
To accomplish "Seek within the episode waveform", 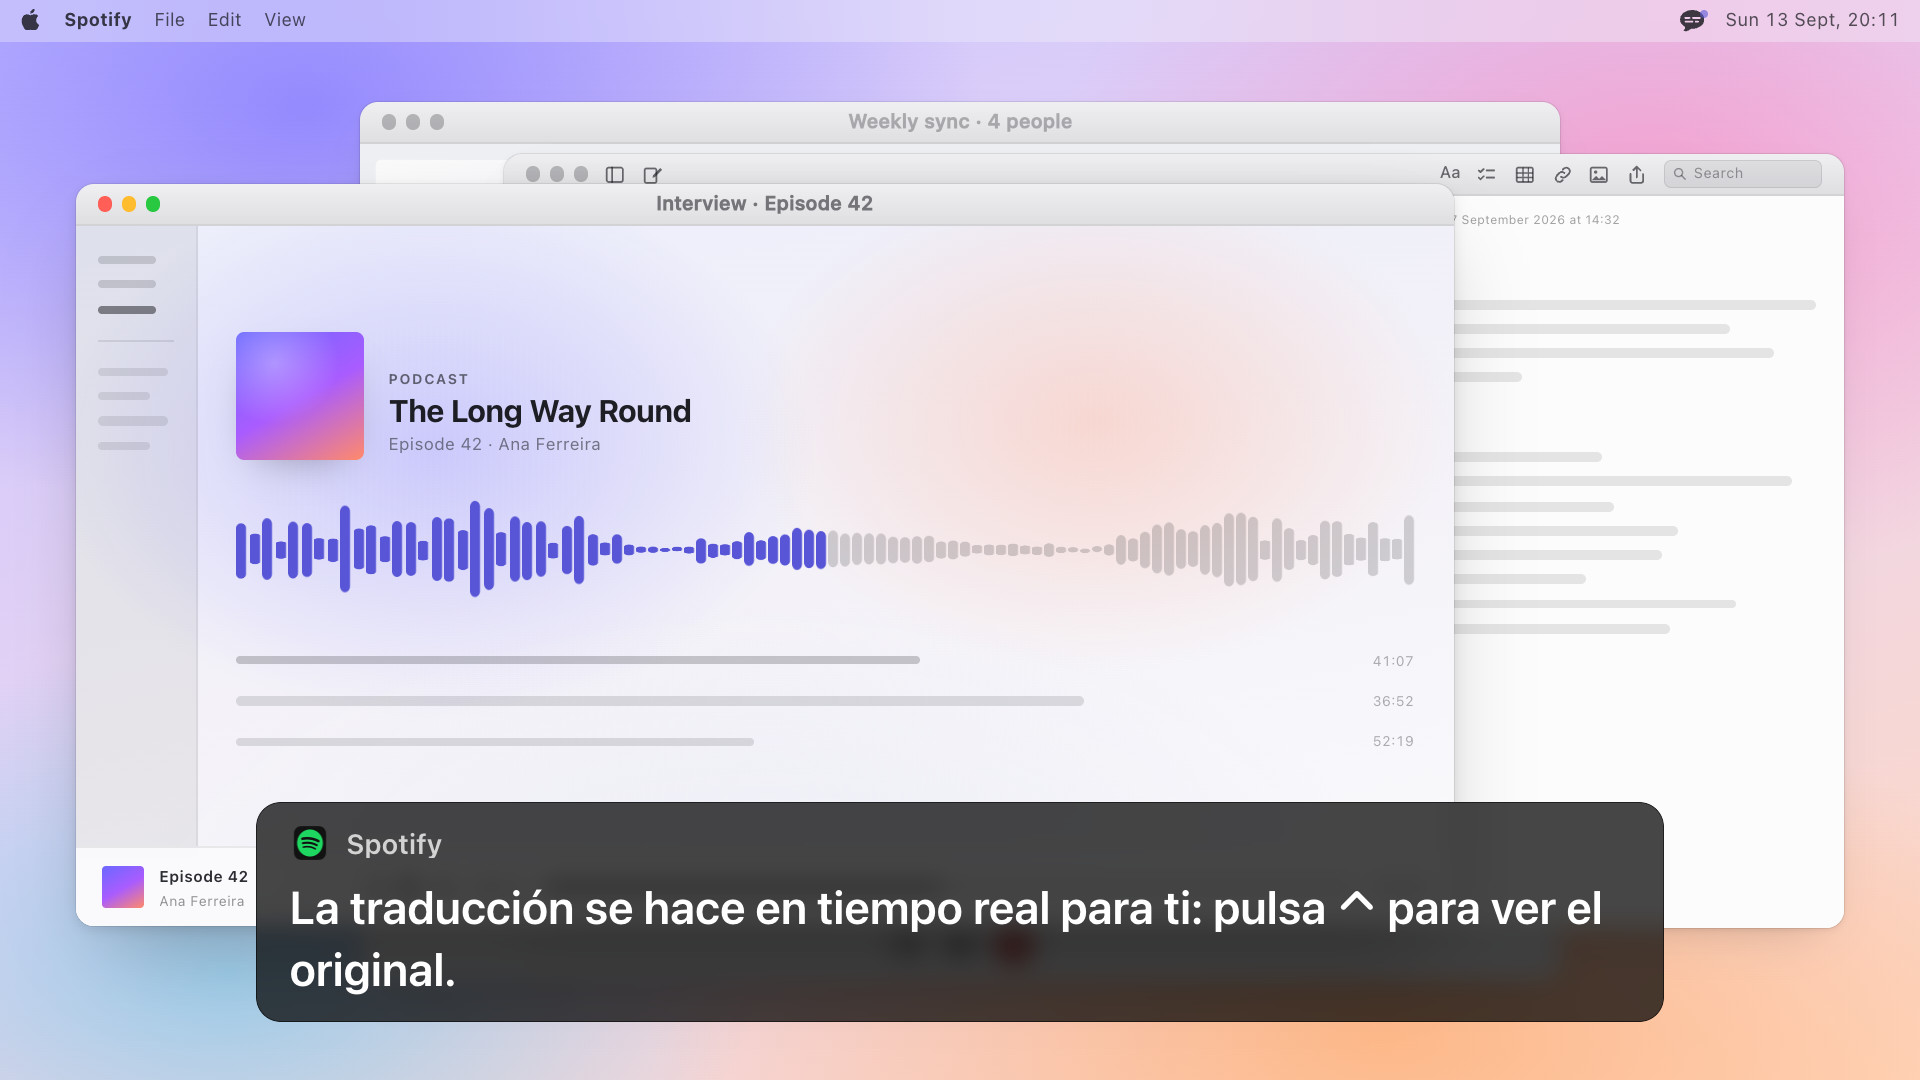I will click(825, 549).
